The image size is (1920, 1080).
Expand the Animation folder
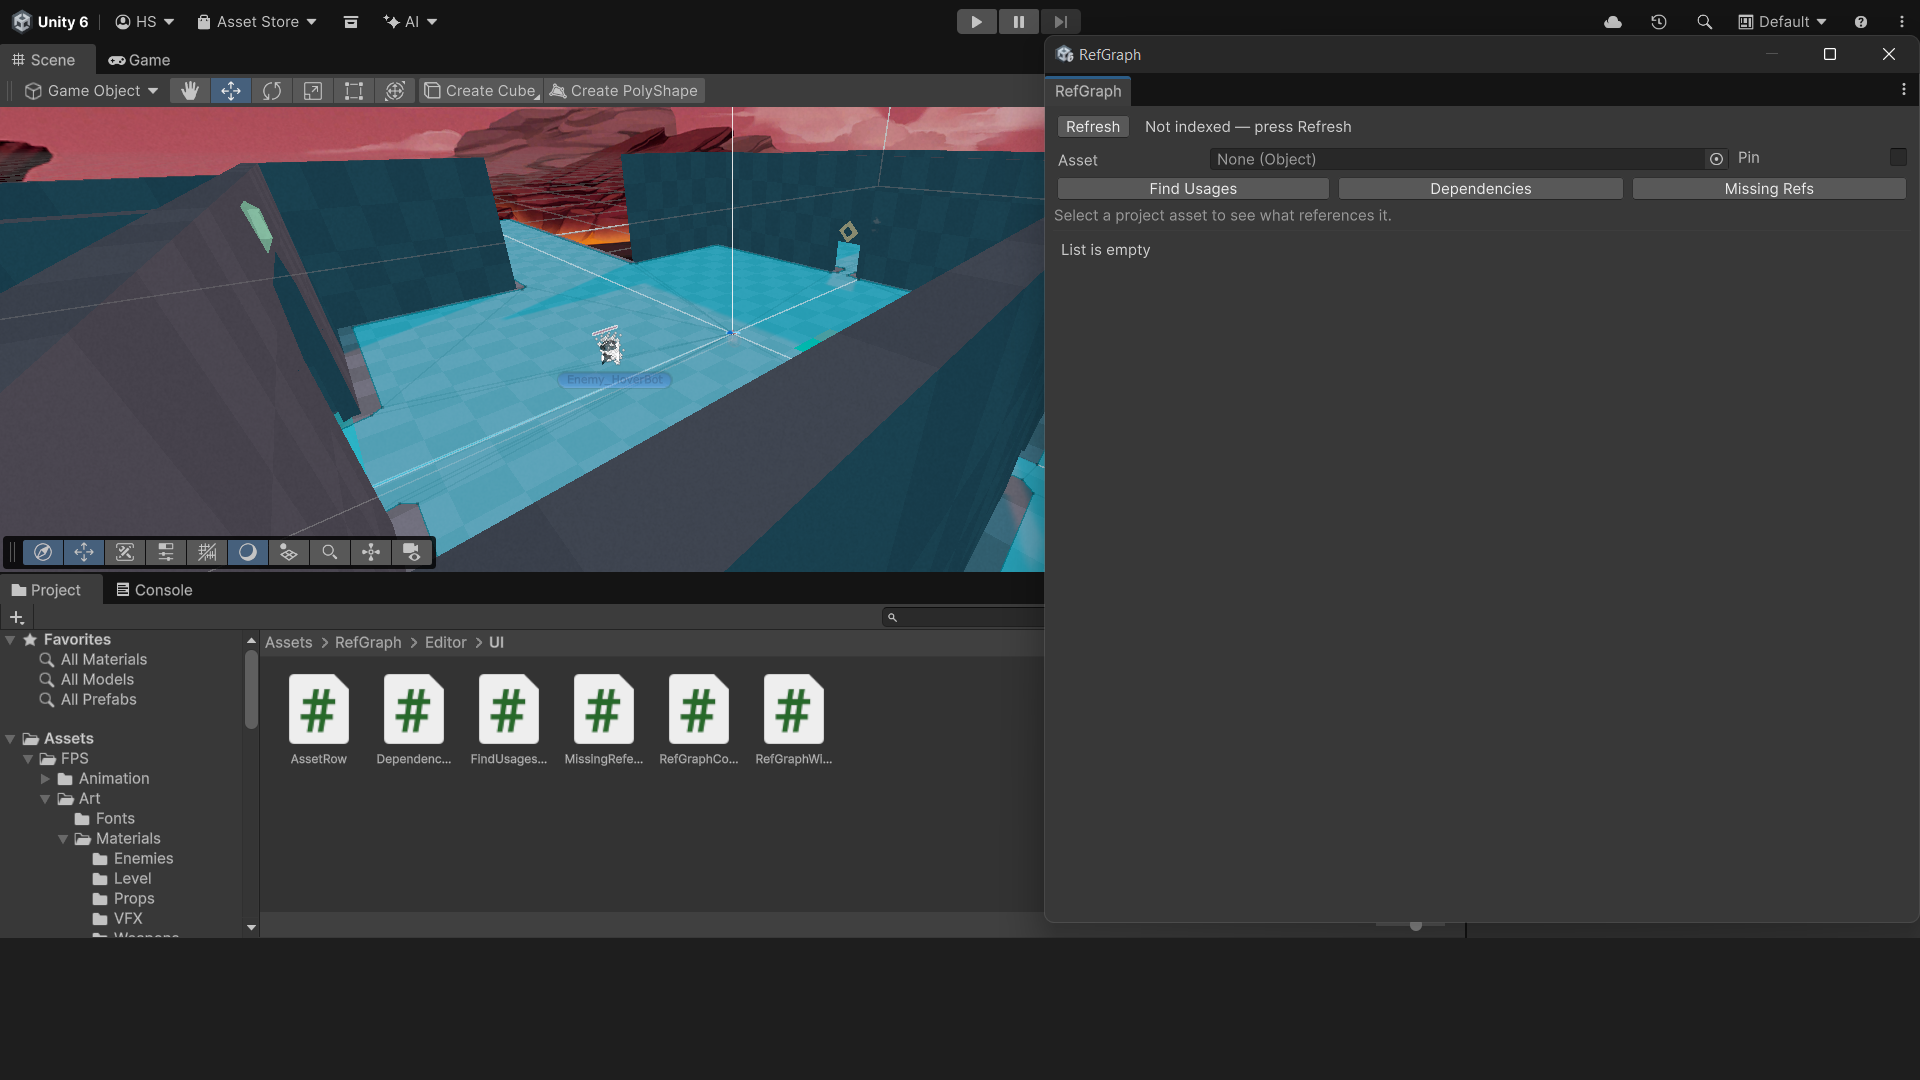(45, 779)
